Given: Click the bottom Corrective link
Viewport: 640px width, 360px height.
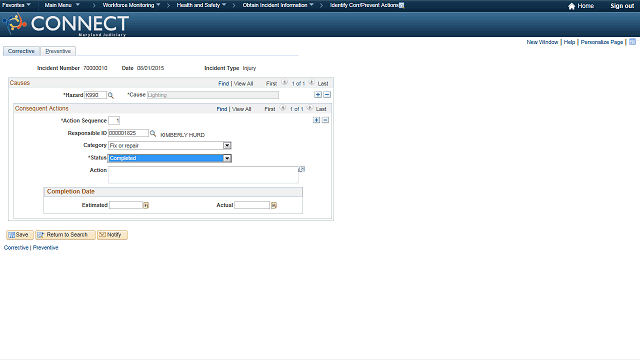Looking at the screenshot, I should pos(16,248).
